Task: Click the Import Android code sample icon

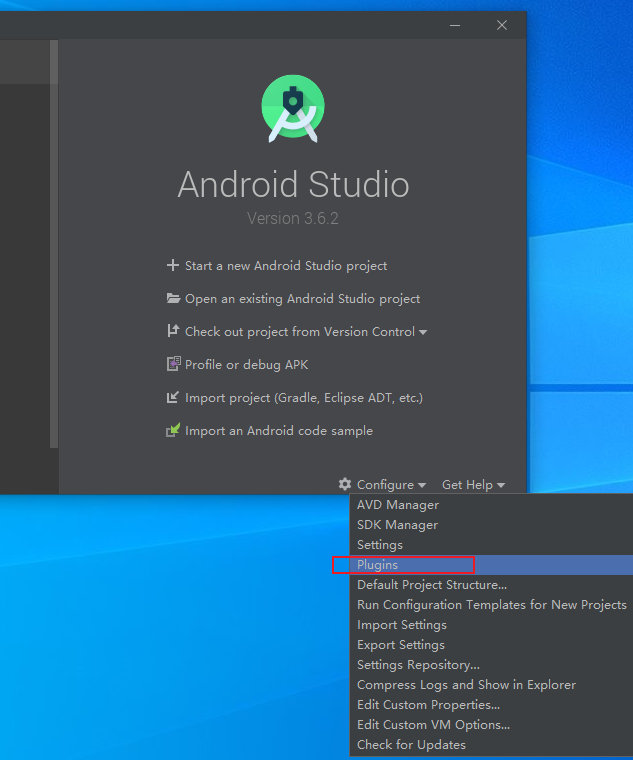Action: coord(173,430)
